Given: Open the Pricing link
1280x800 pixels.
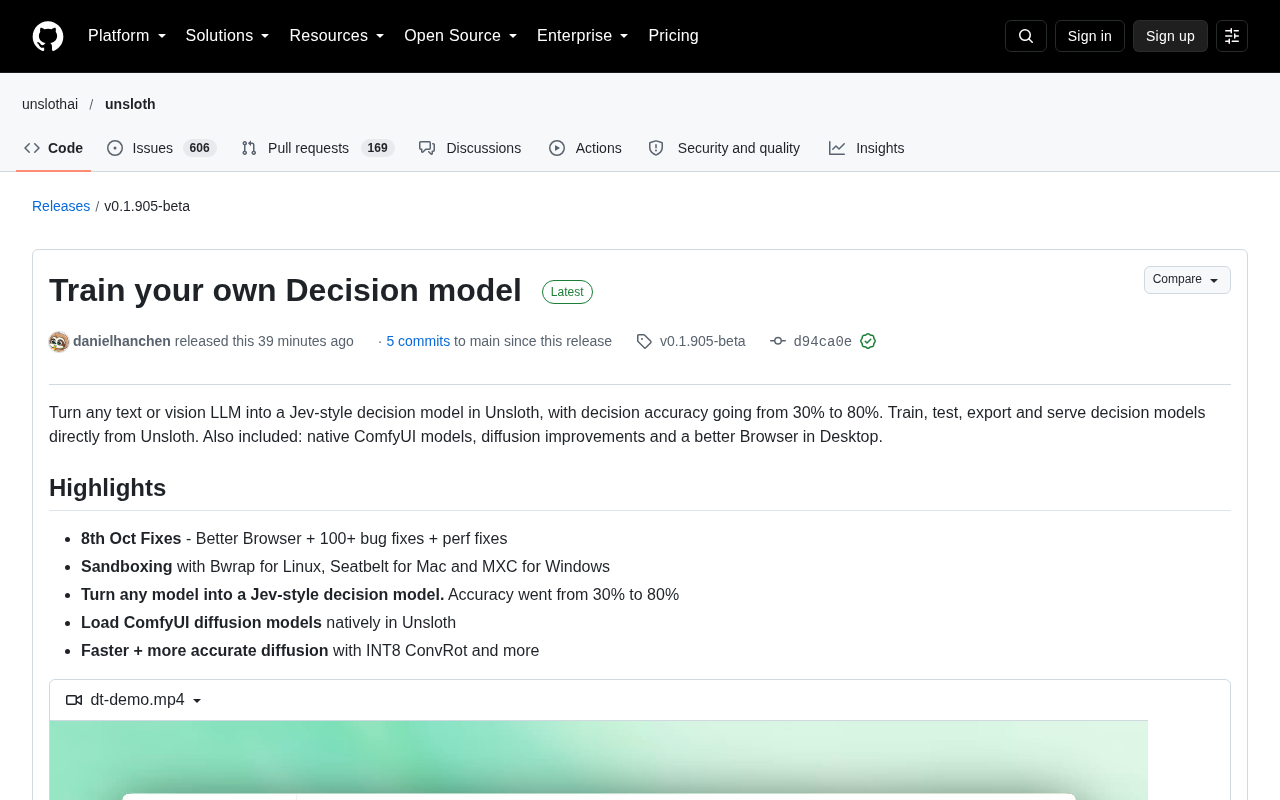Looking at the screenshot, I should pos(673,36).
